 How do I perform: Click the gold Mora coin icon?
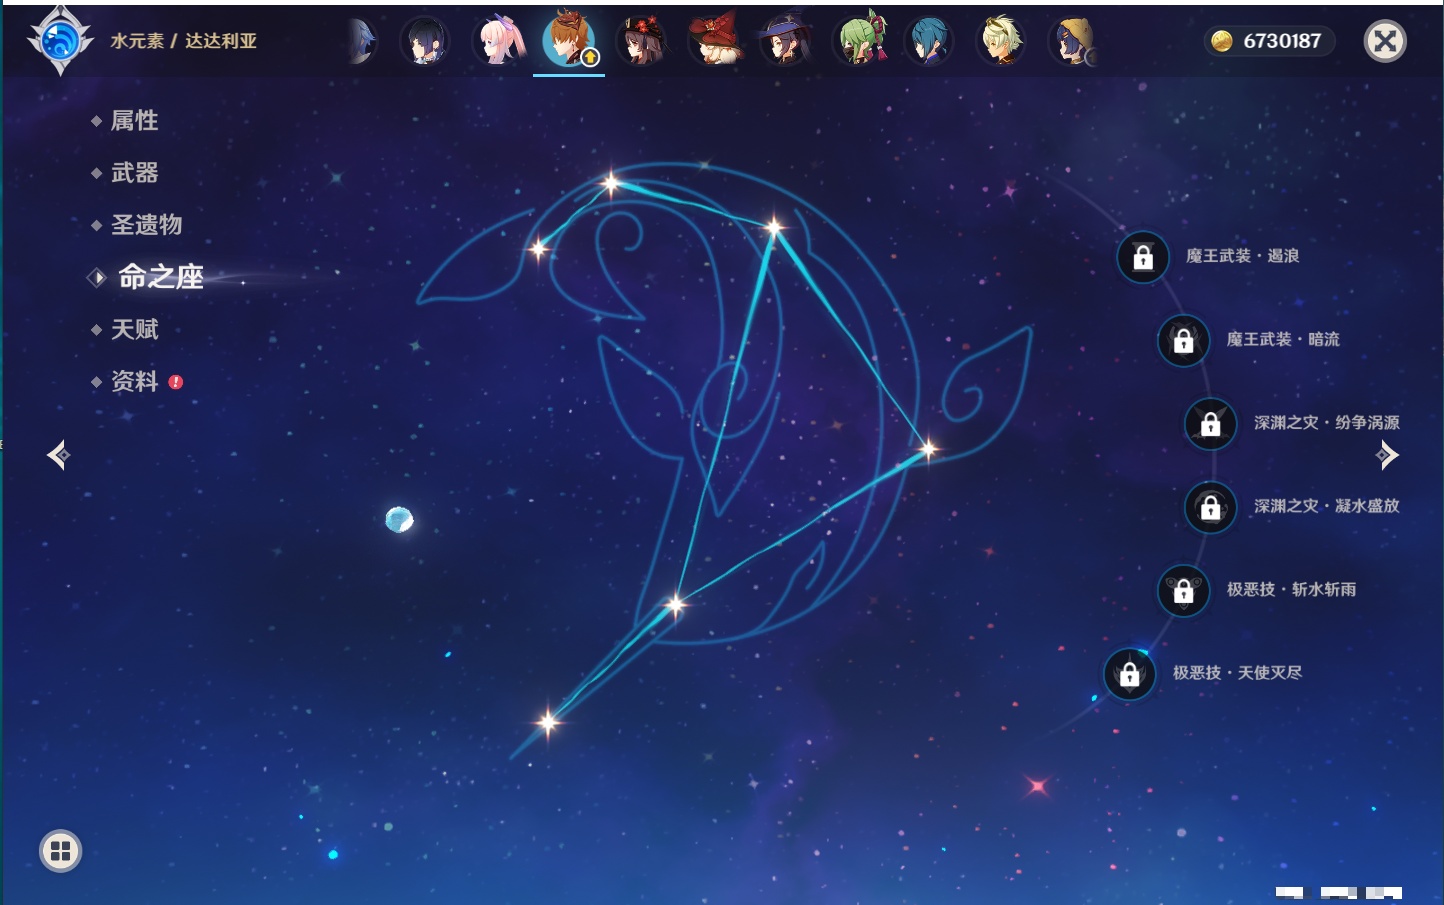[x=1222, y=41]
